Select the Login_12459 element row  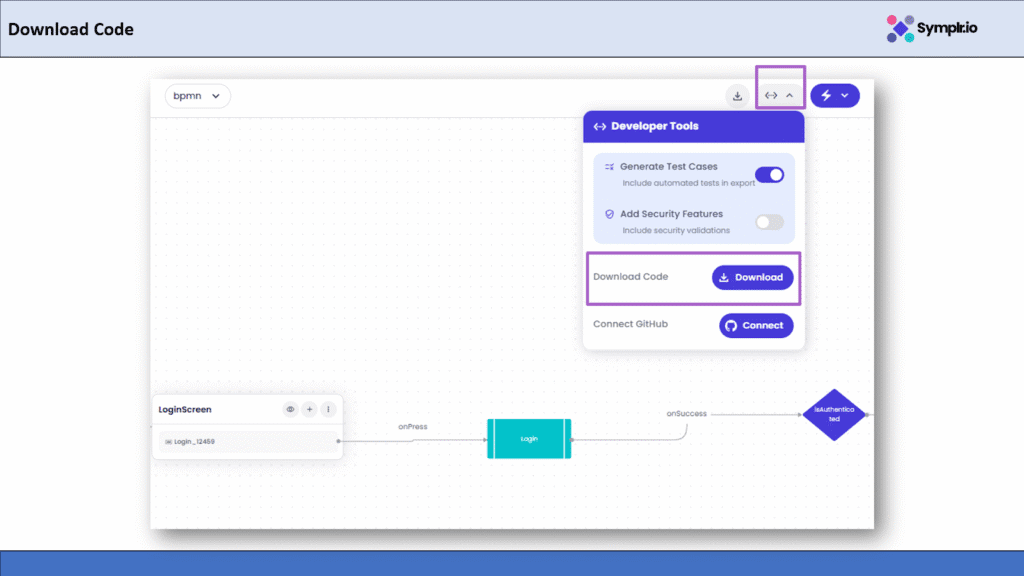pos(247,441)
